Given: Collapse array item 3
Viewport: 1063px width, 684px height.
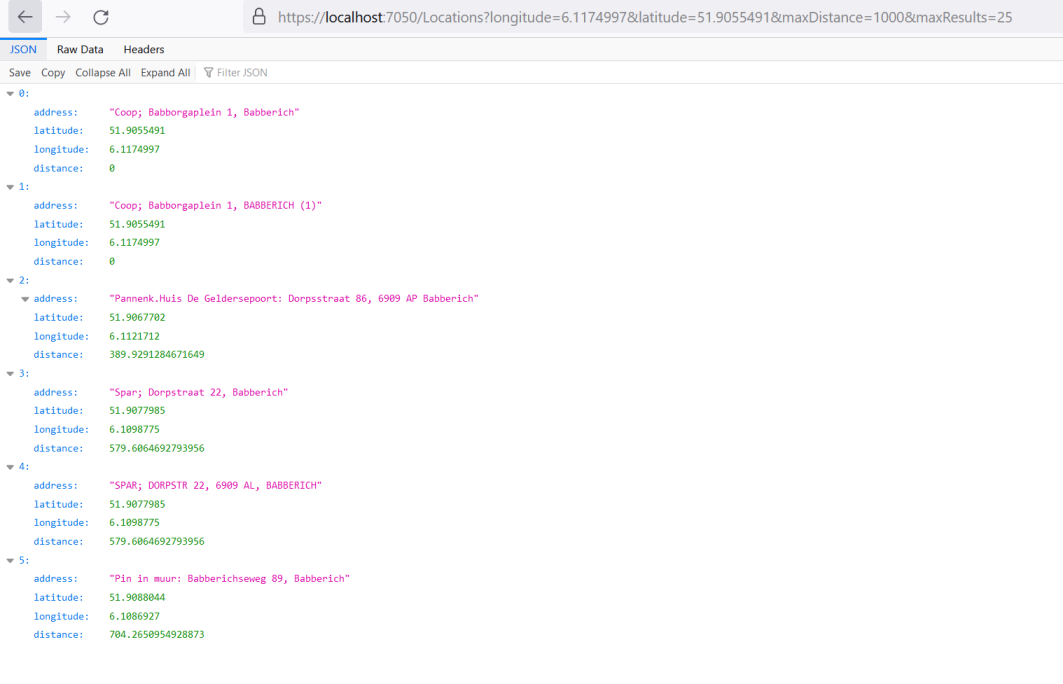Looking at the screenshot, I should (10, 374).
